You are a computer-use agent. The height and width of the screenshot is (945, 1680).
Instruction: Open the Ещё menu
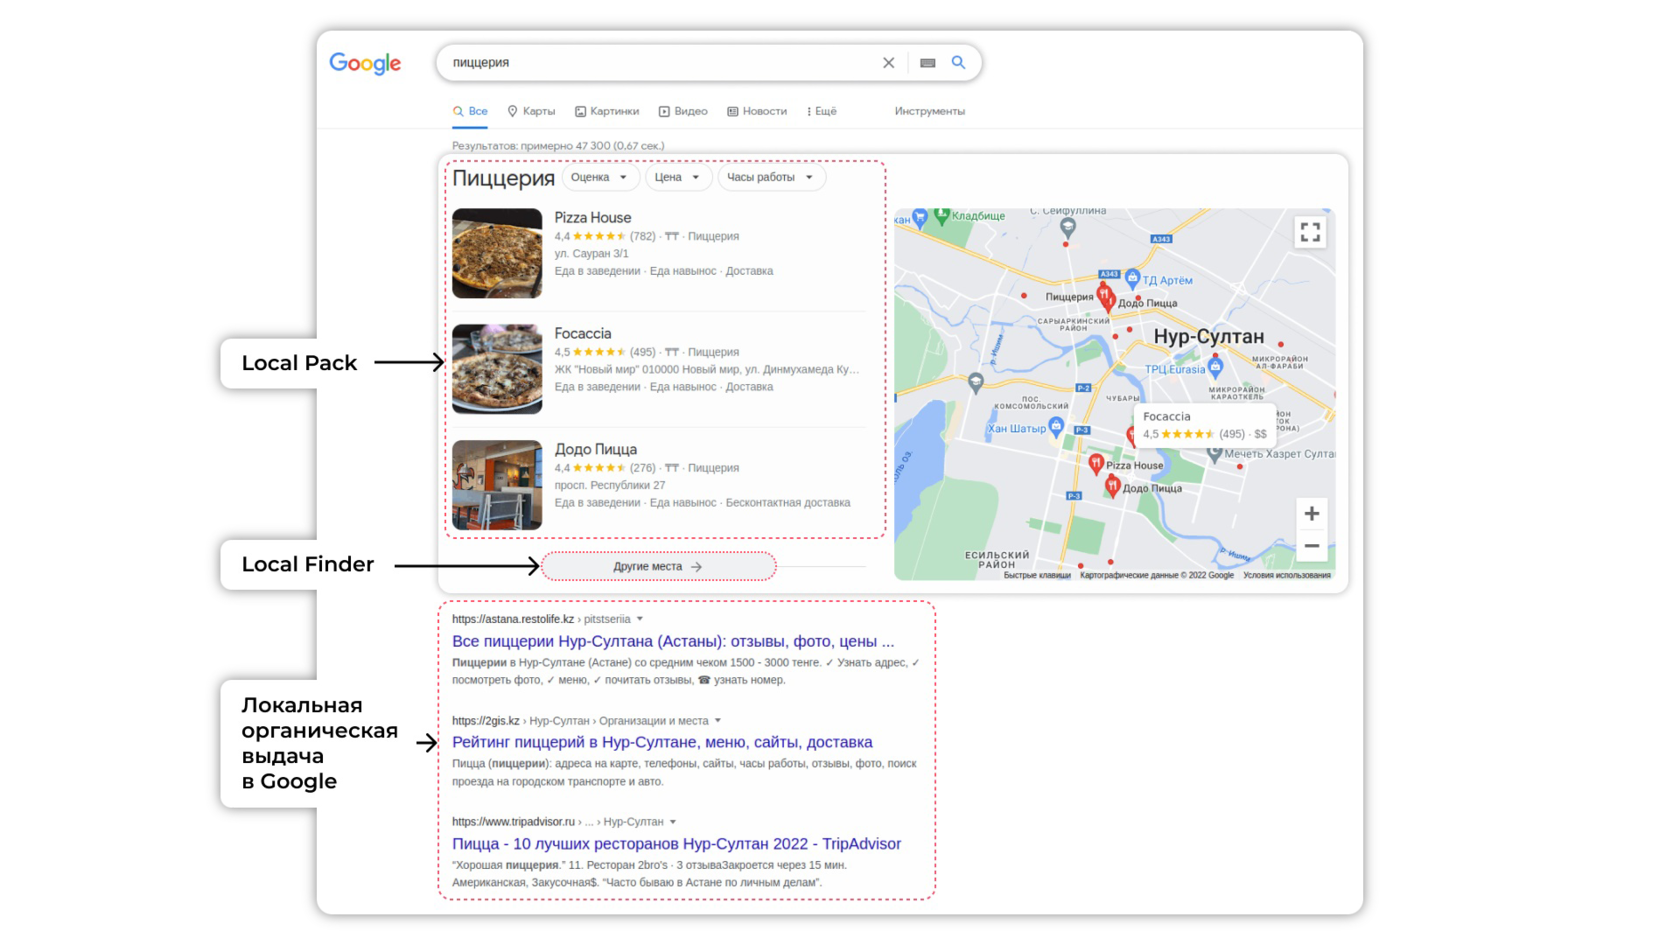[822, 111]
